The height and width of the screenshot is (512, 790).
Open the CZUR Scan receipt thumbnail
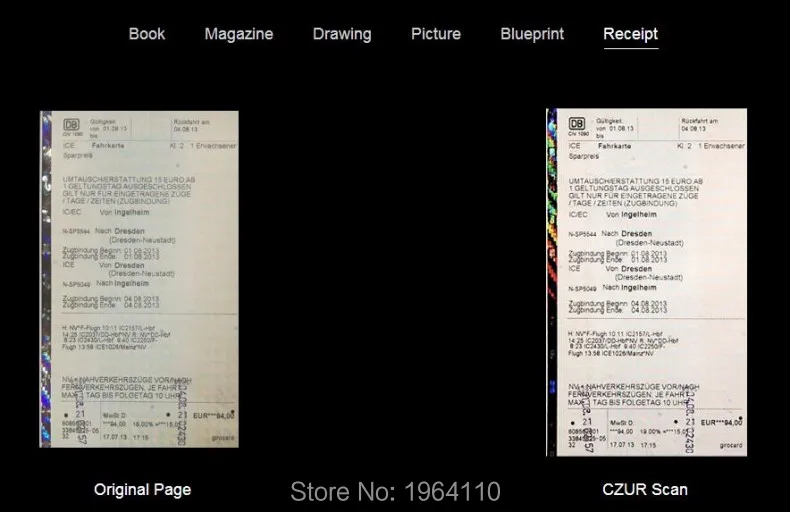(646, 282)
